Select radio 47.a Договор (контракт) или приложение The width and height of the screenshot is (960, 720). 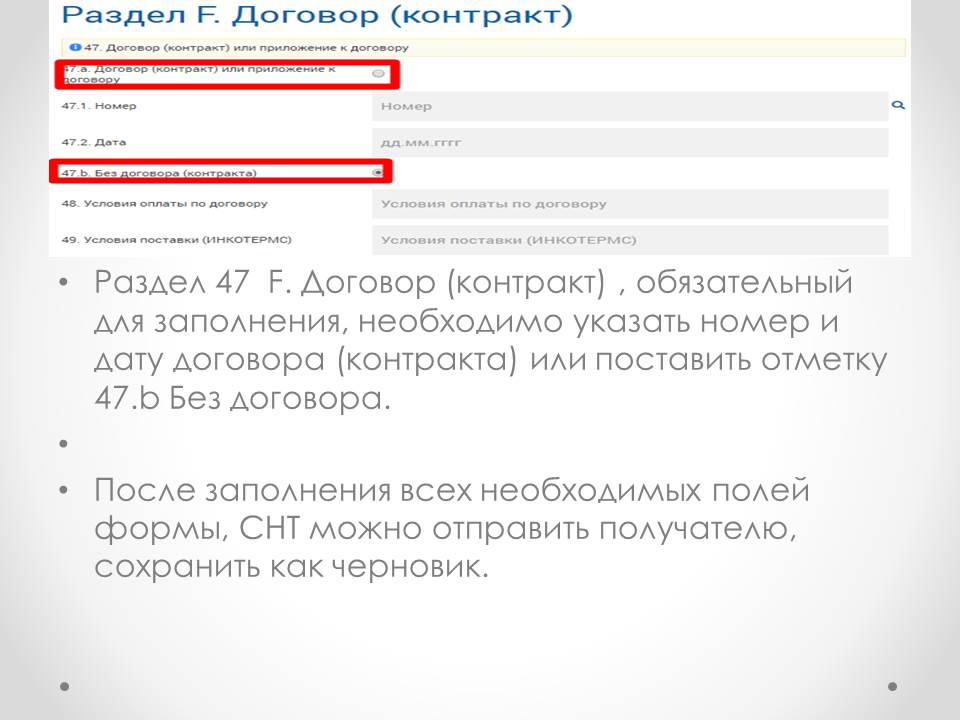point(378,74)
